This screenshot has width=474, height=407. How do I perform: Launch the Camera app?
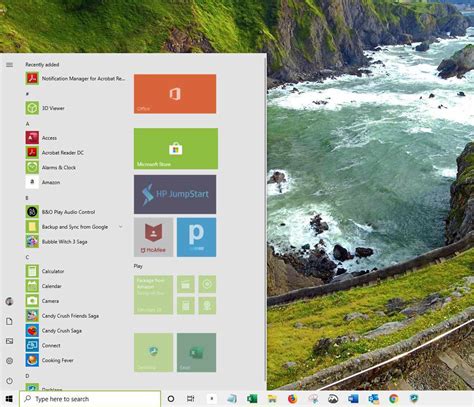[x=42, y=301]
